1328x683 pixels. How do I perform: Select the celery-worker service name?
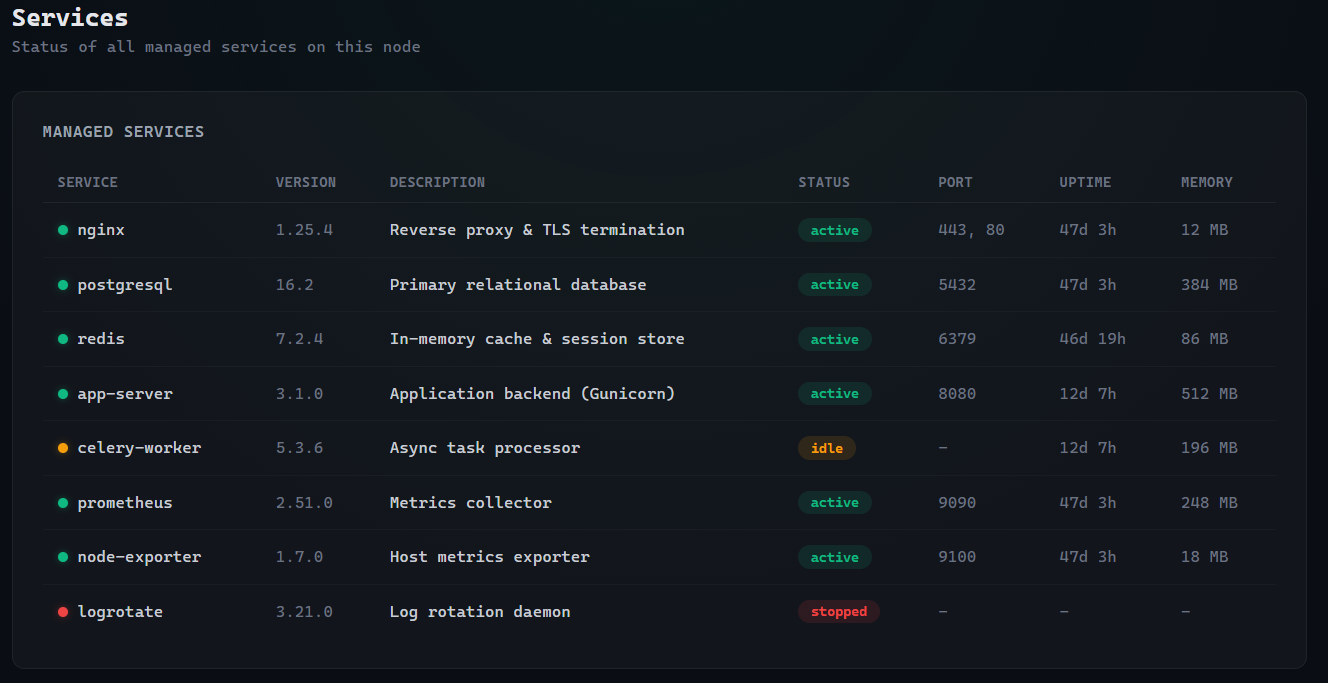(139, 448)
